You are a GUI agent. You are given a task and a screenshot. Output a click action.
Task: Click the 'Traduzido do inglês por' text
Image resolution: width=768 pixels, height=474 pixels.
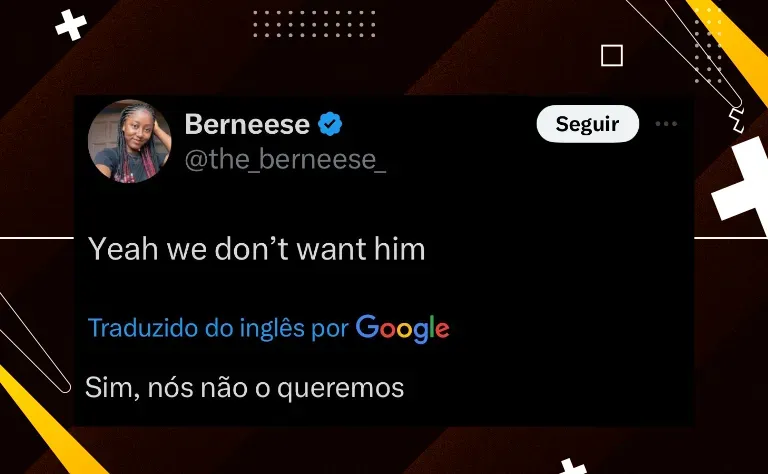click(218, 328)
